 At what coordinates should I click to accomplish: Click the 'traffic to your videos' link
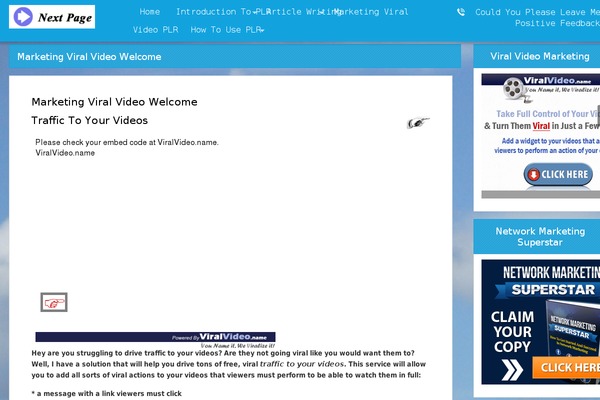(x=301, y=364)
